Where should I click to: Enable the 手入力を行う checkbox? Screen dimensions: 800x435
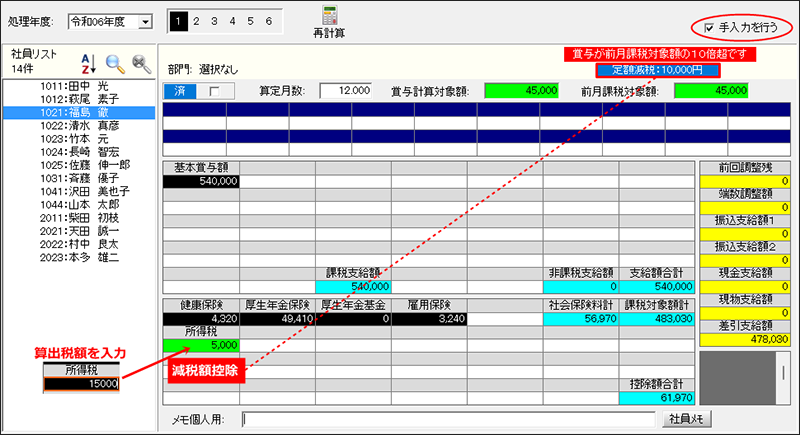click(x=709, y=28)
